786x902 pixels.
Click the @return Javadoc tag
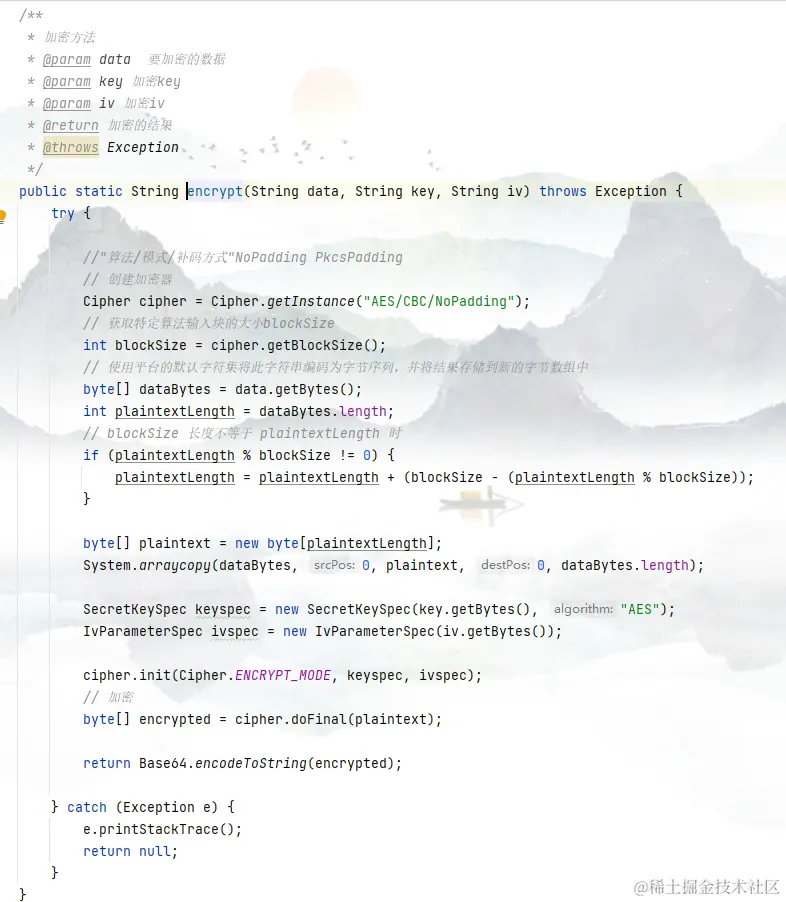point(71,125)
